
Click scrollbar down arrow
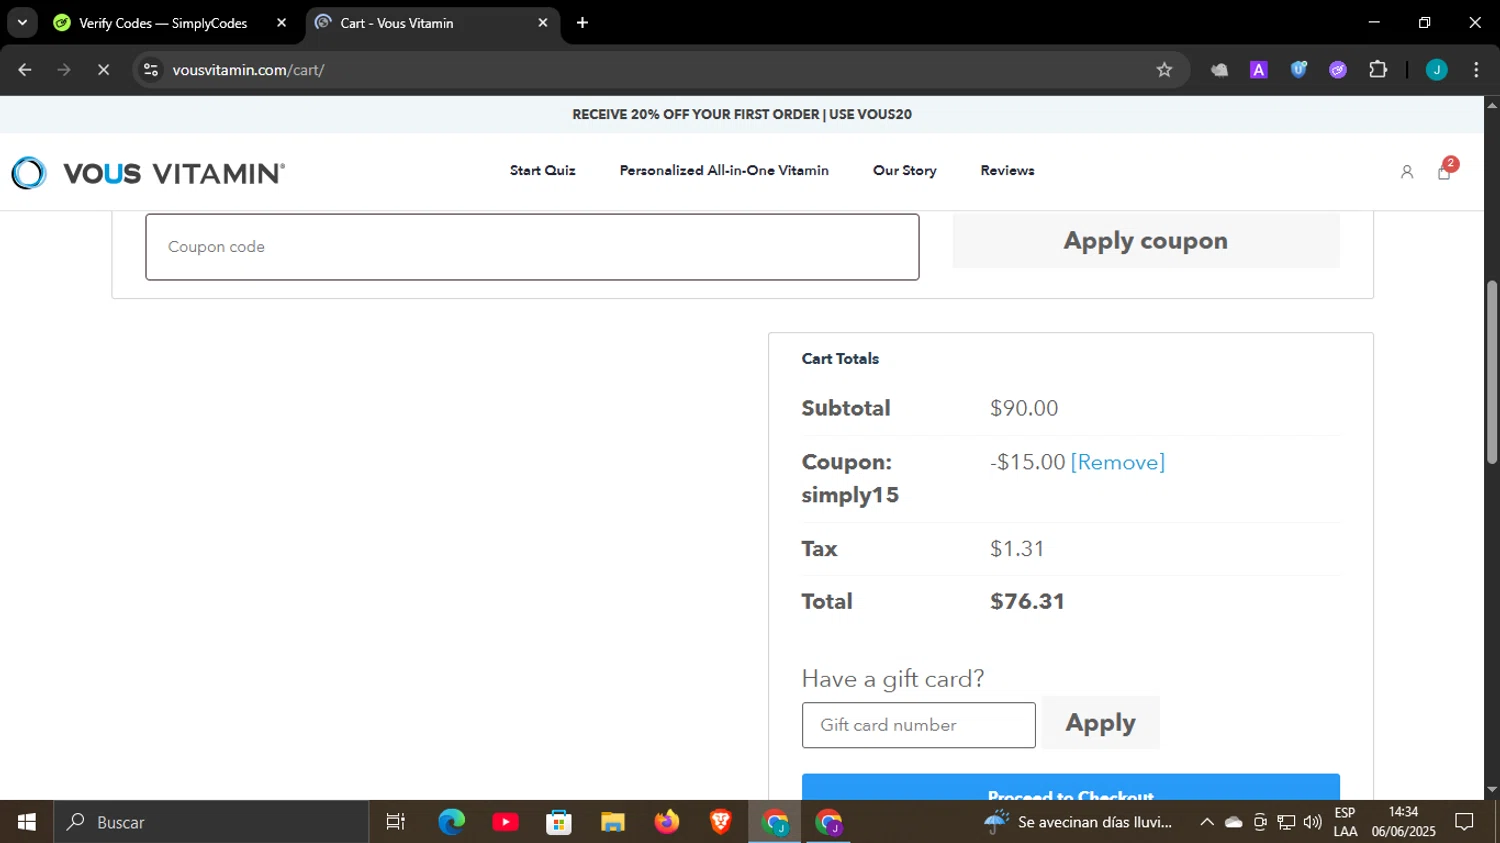point(1492,790)
